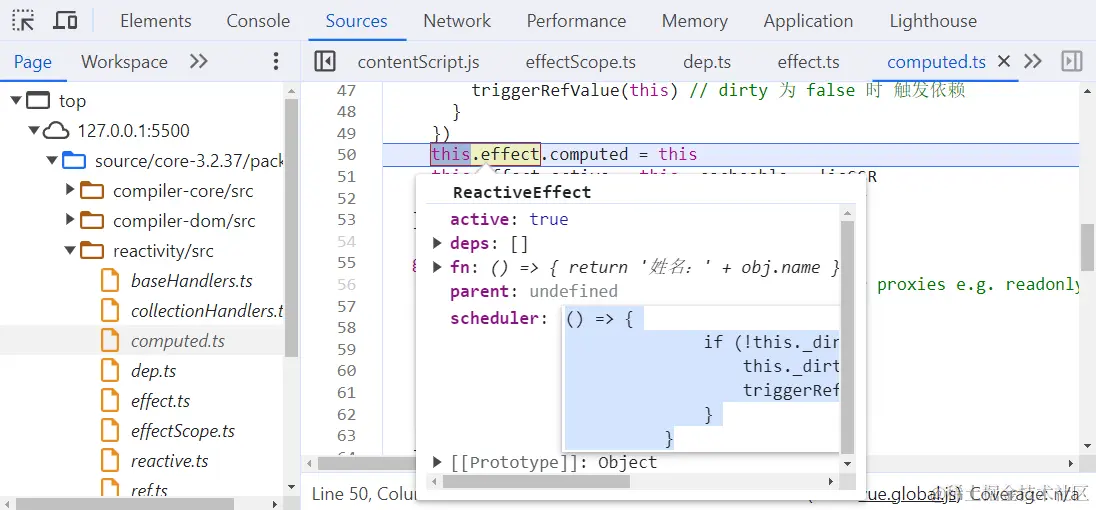
Task: Open collectionHandlers.ts in file tree
Action: pos(207,311)
